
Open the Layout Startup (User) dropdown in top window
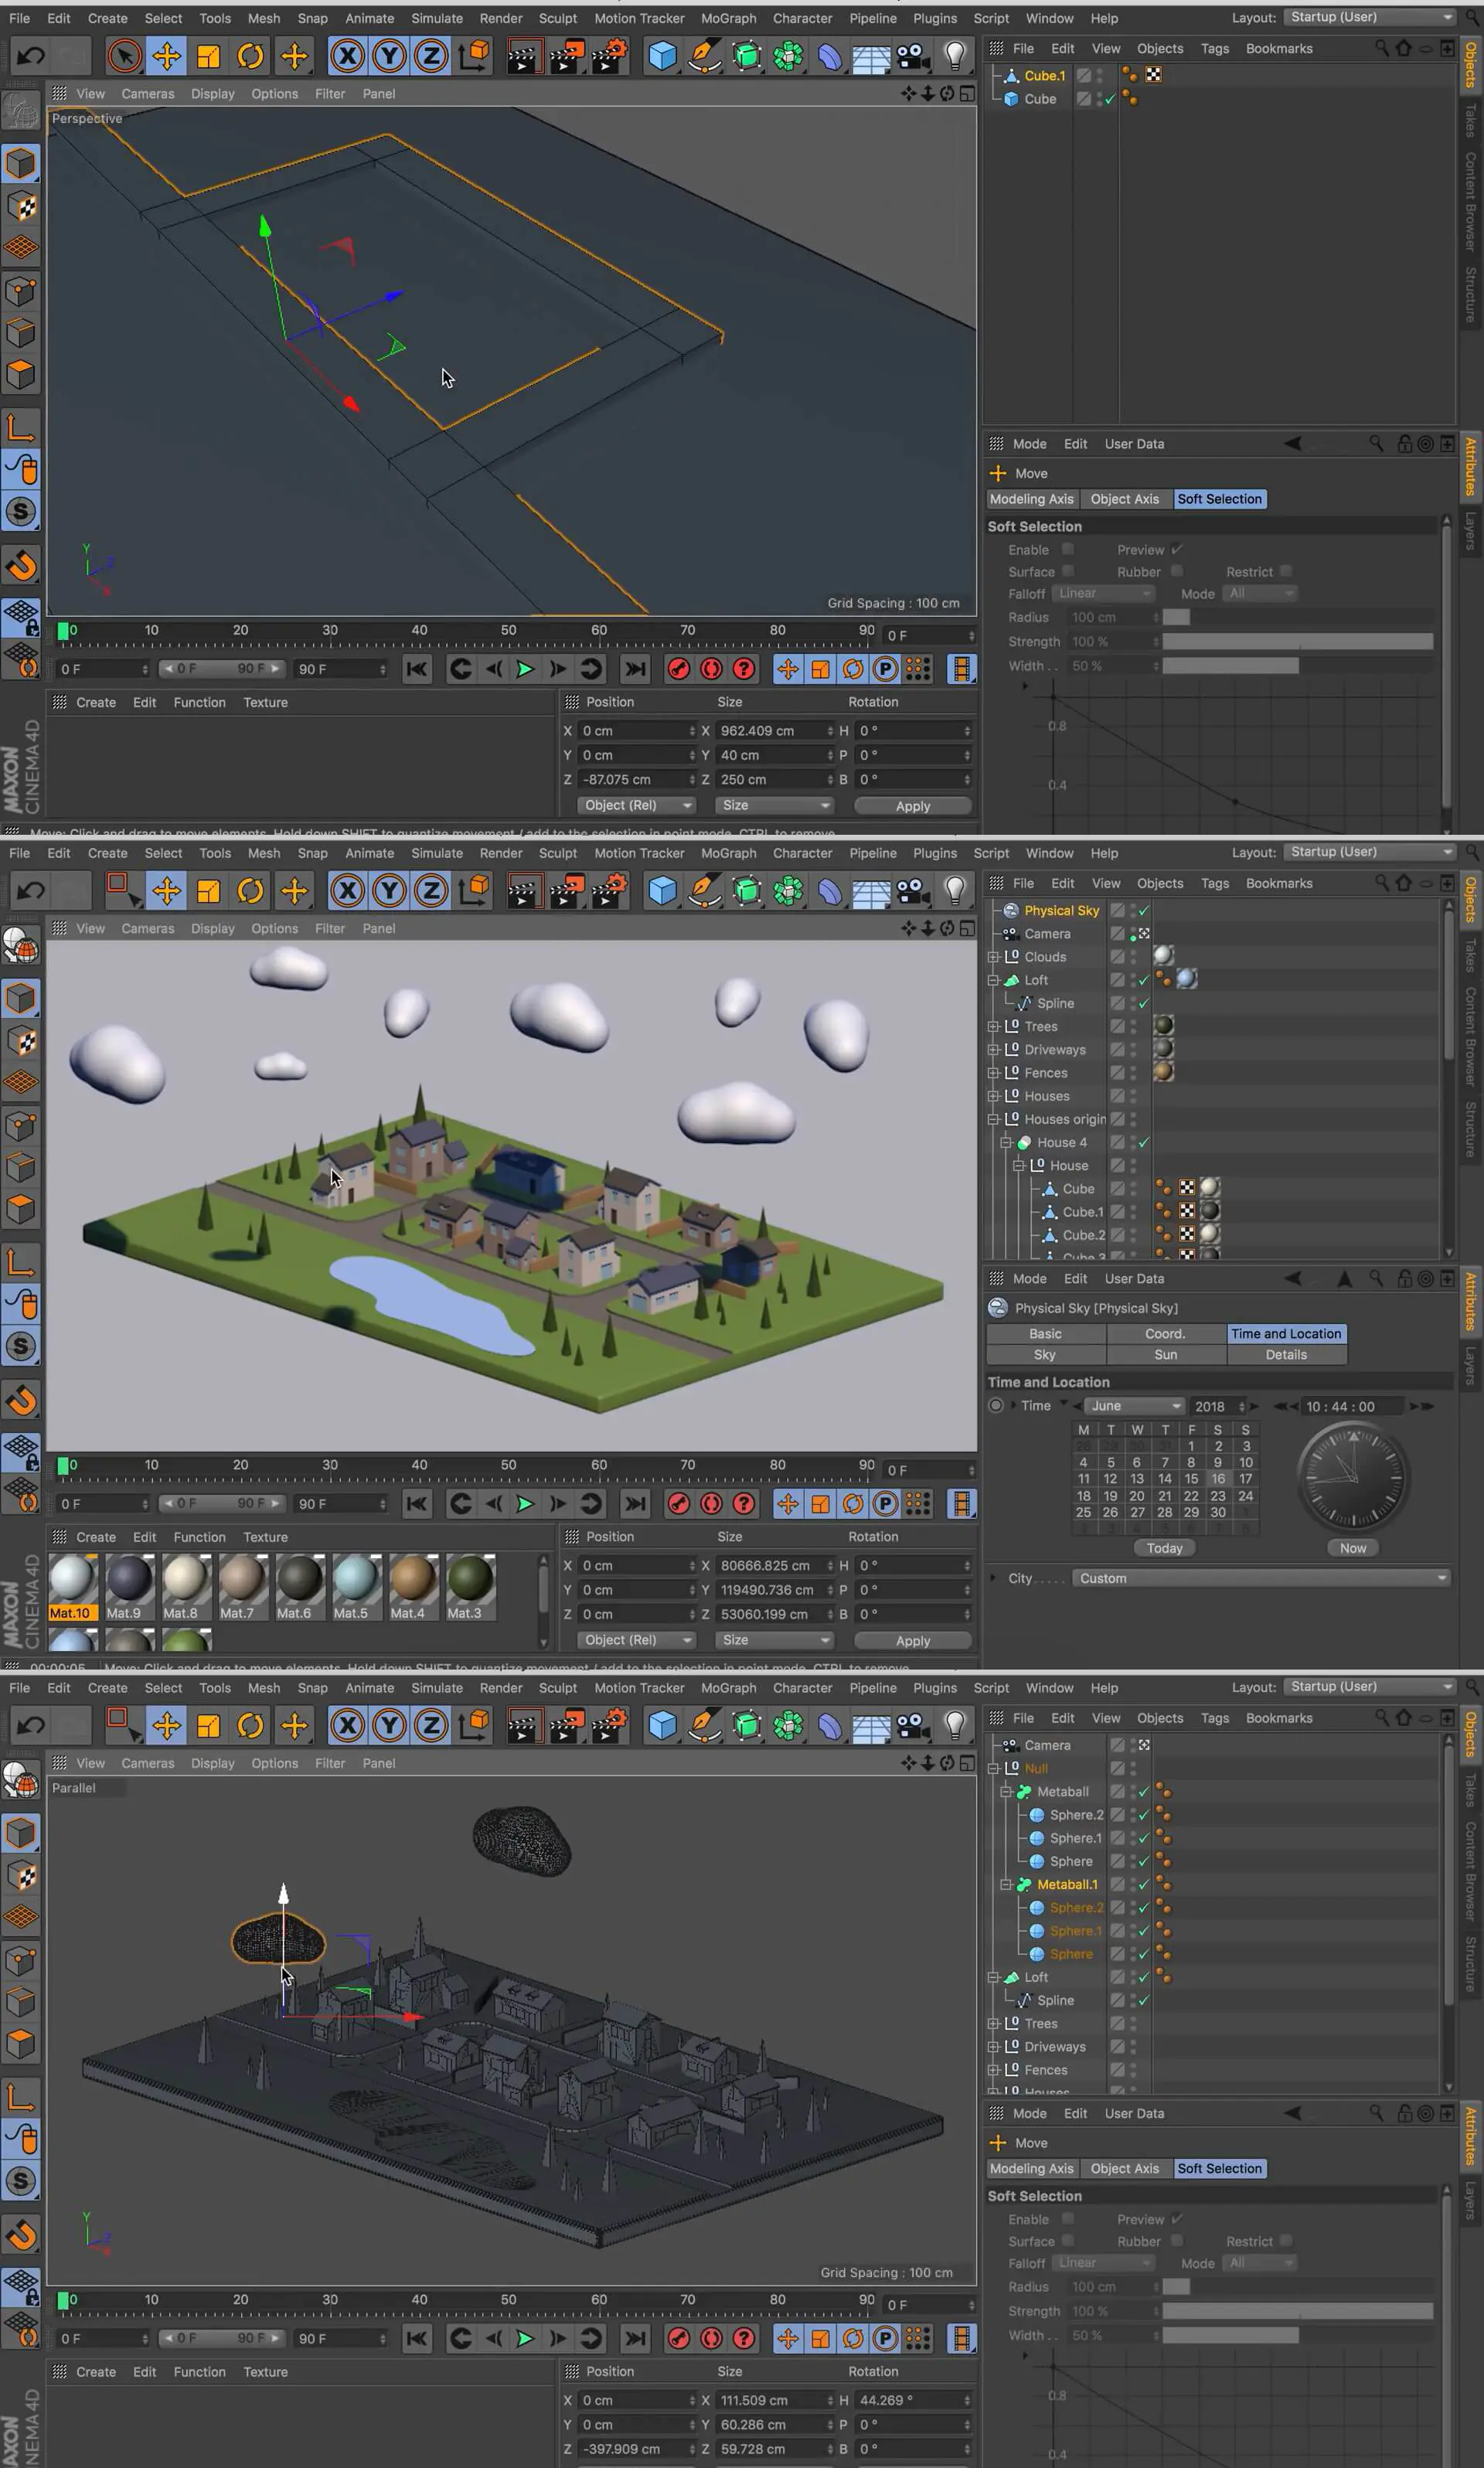click(x=1369, y=17)
